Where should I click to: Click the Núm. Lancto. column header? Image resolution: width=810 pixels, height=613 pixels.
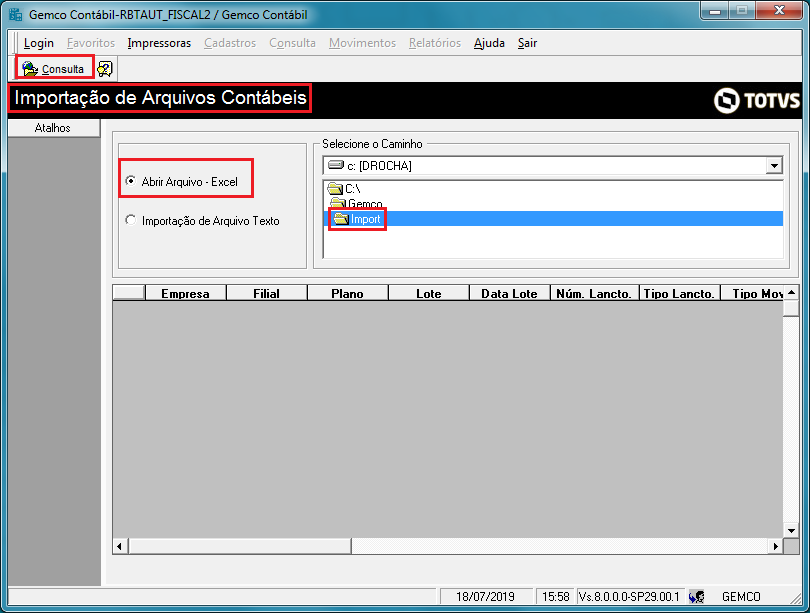(x=595, y=293)
